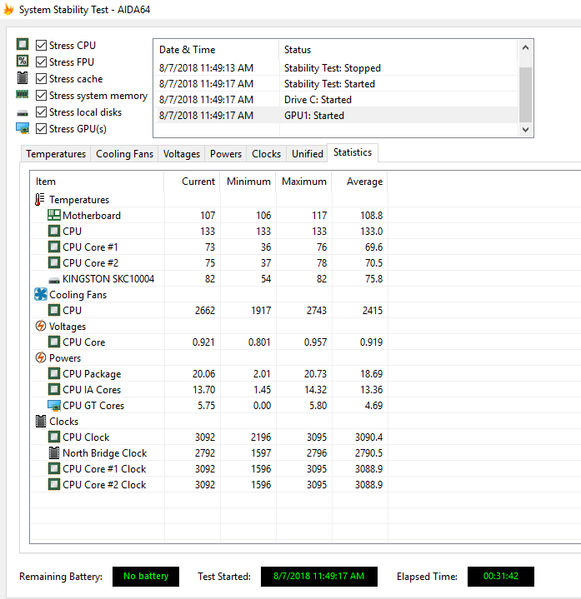Click the log scrollbar down arrow
This screenshot has width=581, height=599.
(x=526, y=130)
